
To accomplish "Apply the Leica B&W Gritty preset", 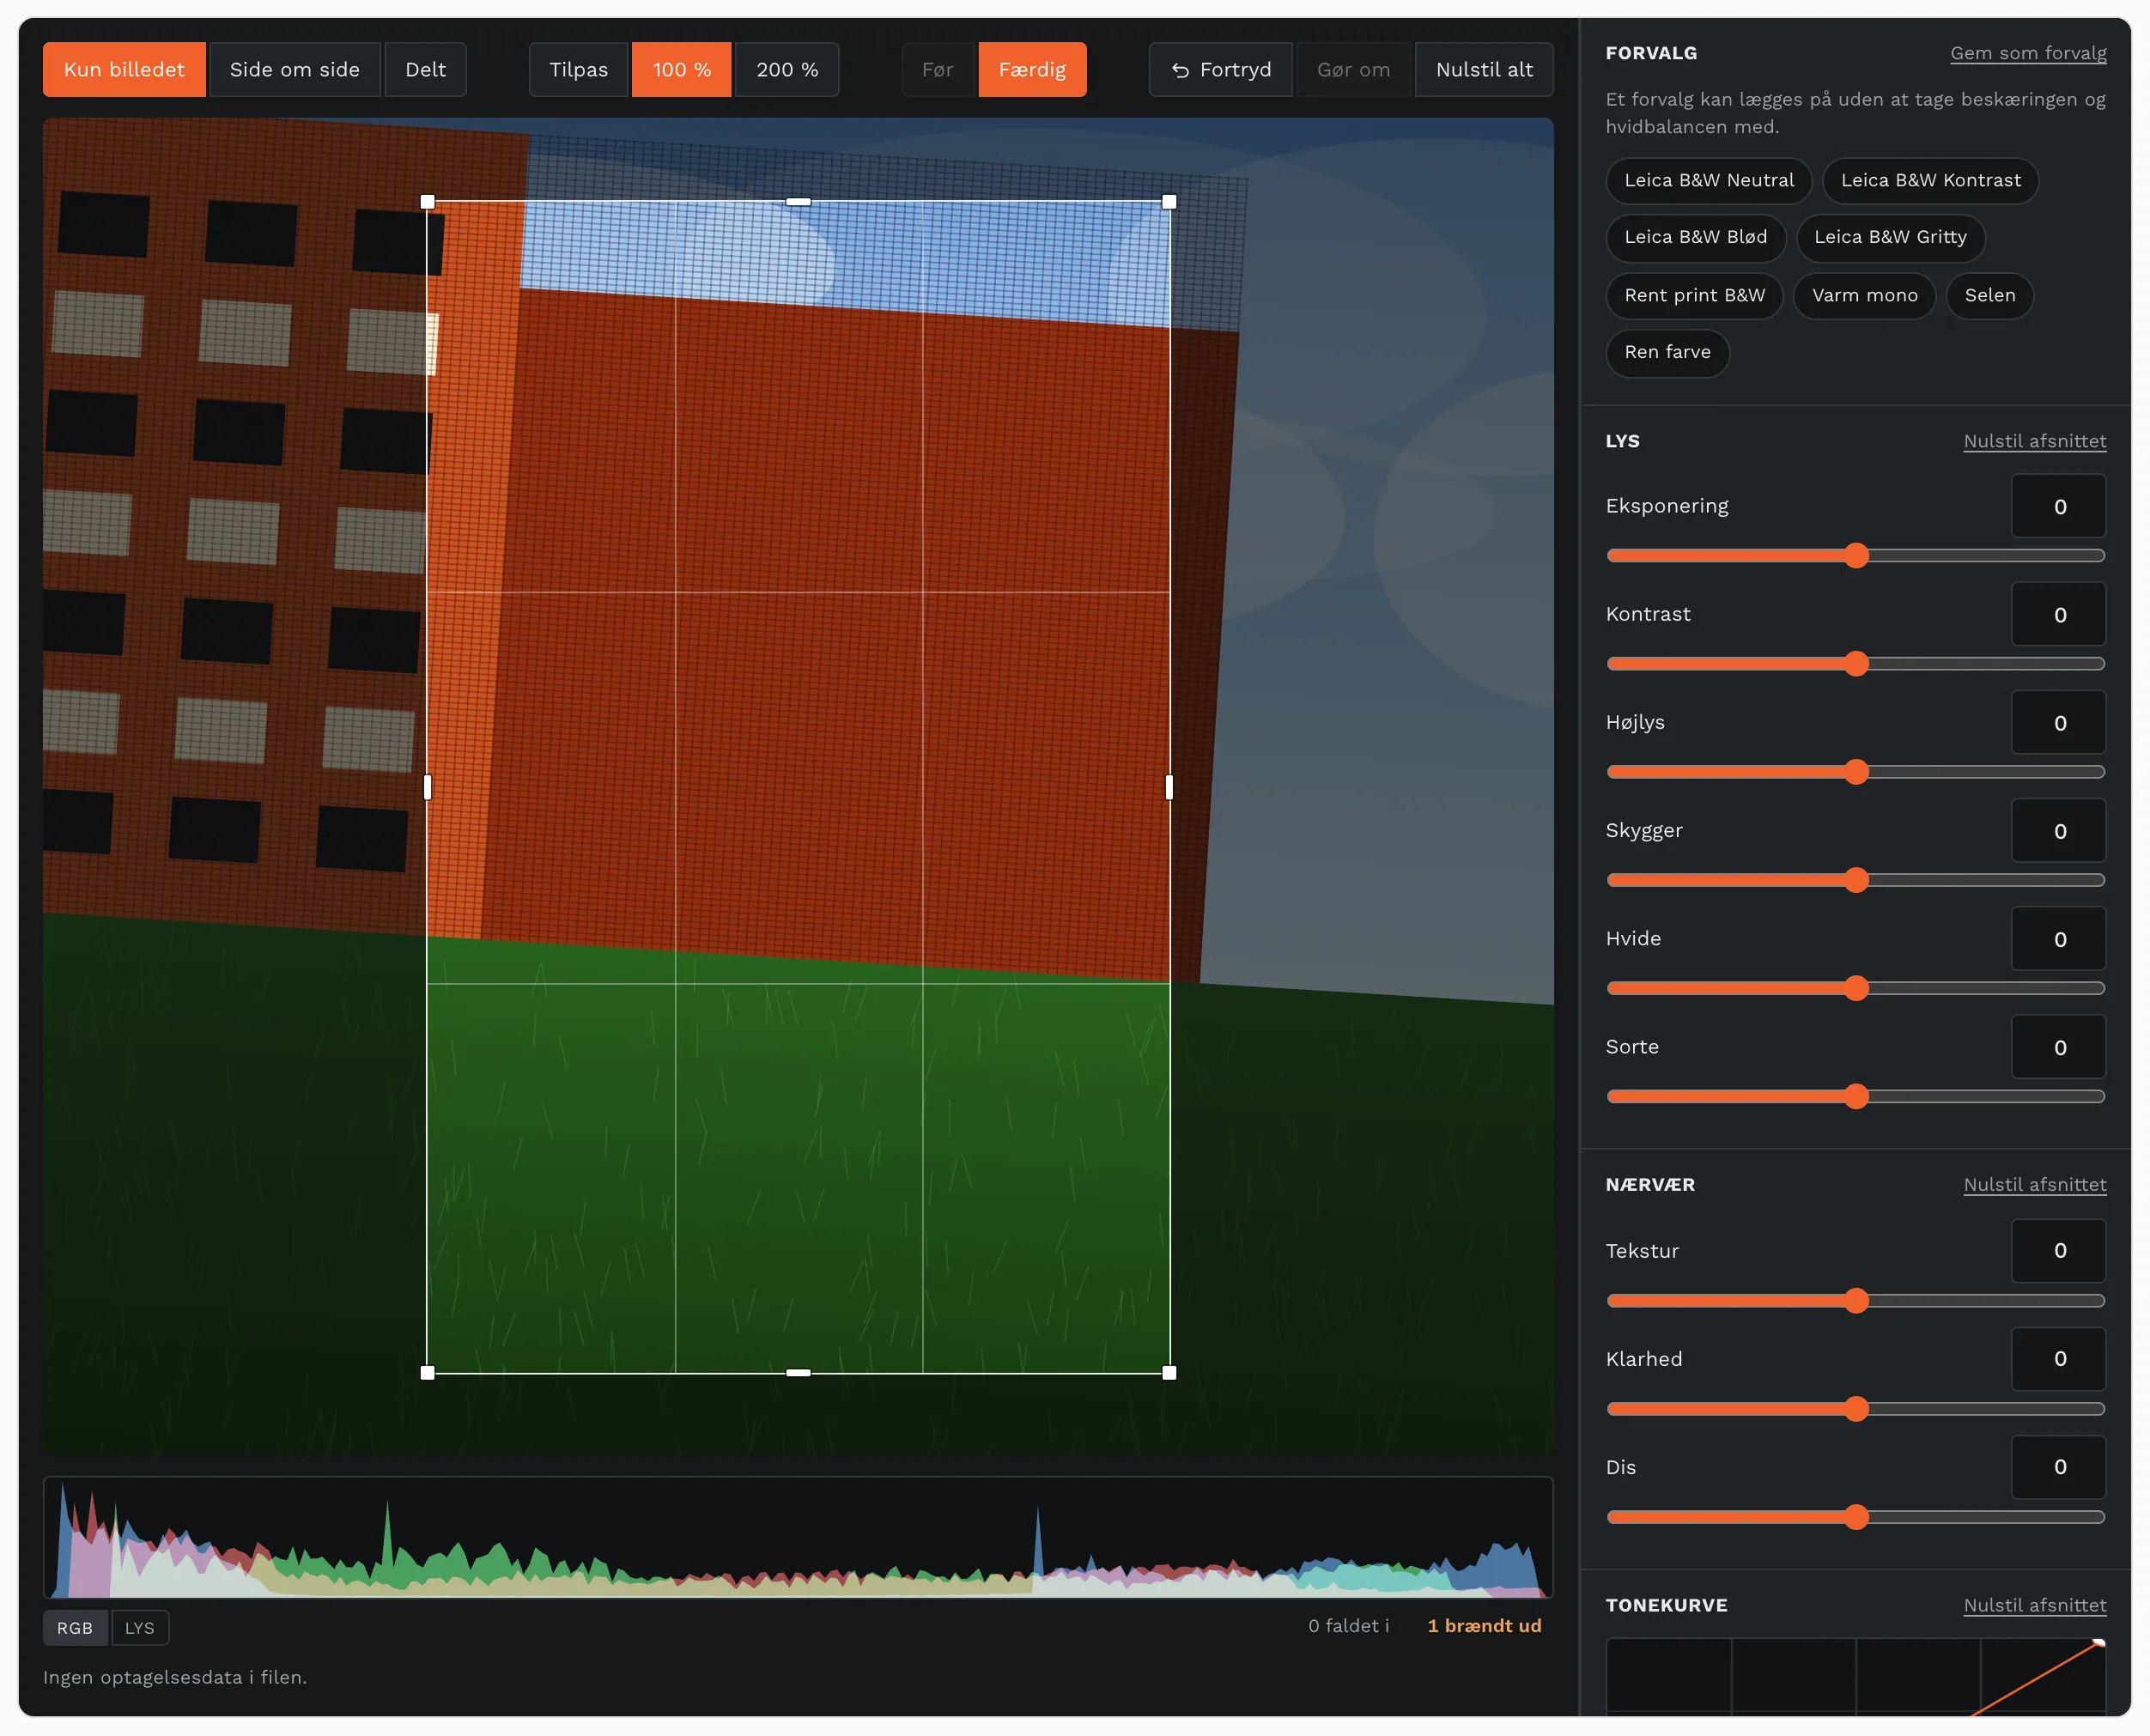I will (1890, 238).
